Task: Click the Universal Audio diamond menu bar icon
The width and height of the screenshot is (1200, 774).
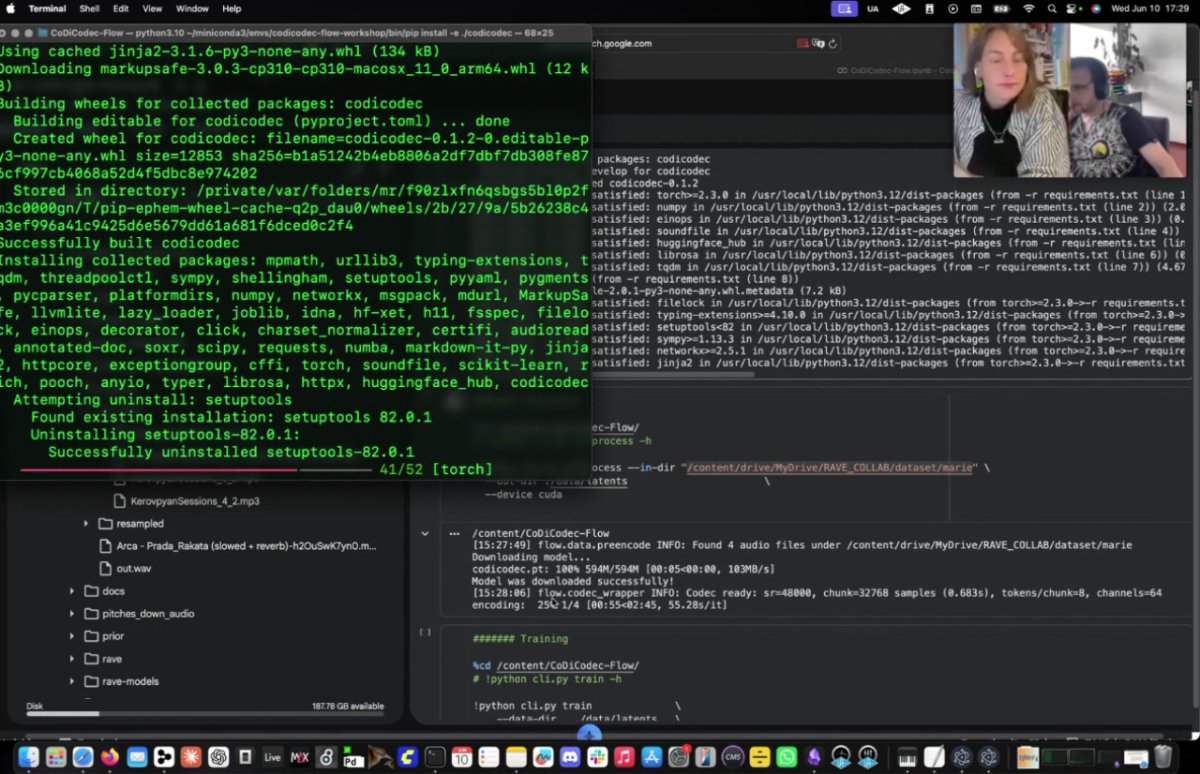Action: pyautogui.click(x=901, y=8)
